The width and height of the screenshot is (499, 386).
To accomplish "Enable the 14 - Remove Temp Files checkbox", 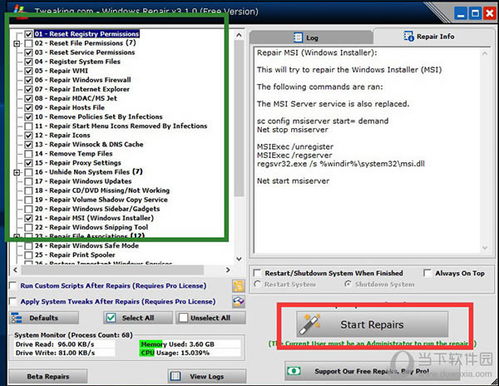I will [x=29, y=154].
